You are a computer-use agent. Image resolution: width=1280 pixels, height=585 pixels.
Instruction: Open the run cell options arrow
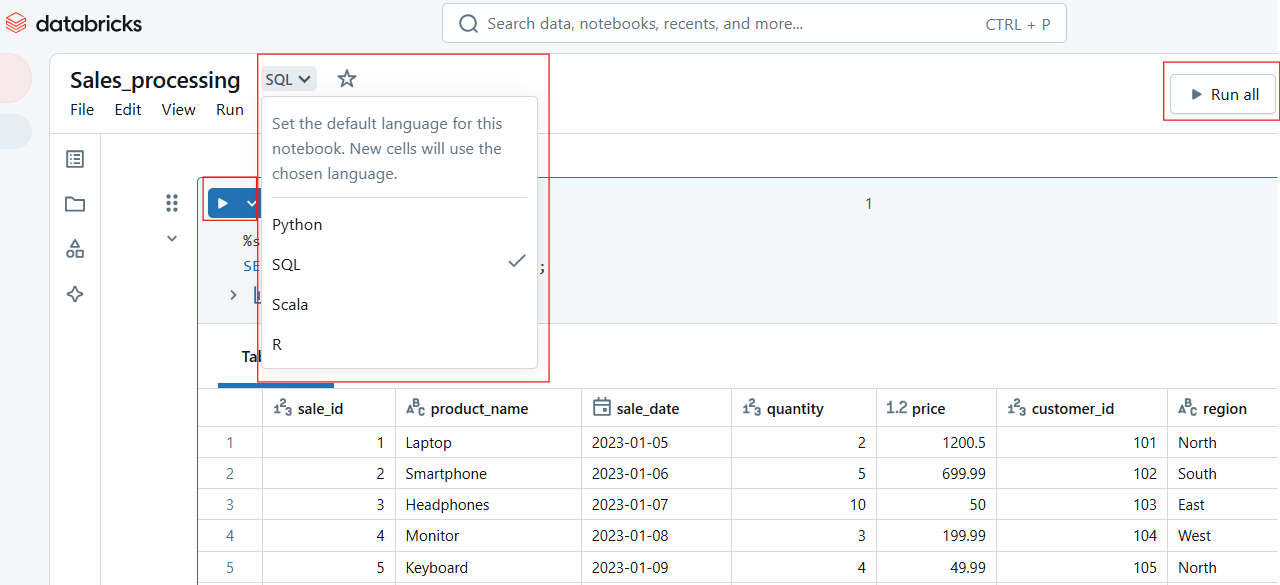(x=250, y=204)
